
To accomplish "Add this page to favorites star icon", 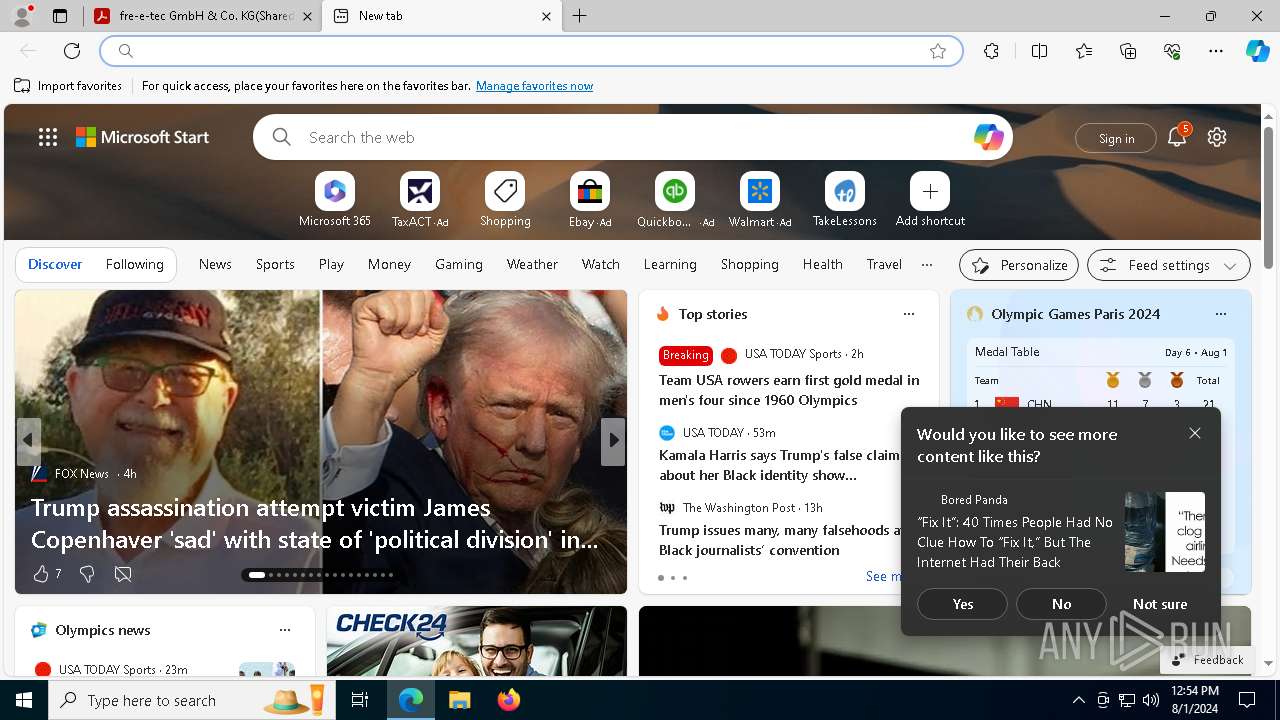I will coord(938,51).
